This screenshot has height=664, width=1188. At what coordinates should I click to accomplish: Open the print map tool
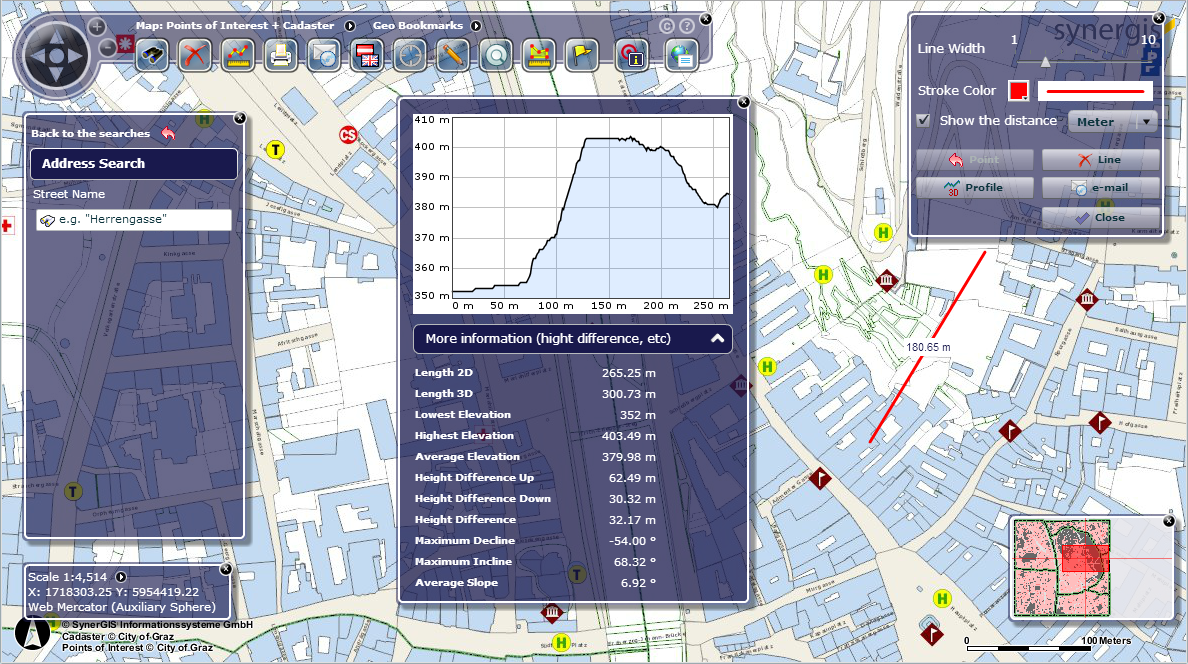pyautogui.click(x=280, y=55)
